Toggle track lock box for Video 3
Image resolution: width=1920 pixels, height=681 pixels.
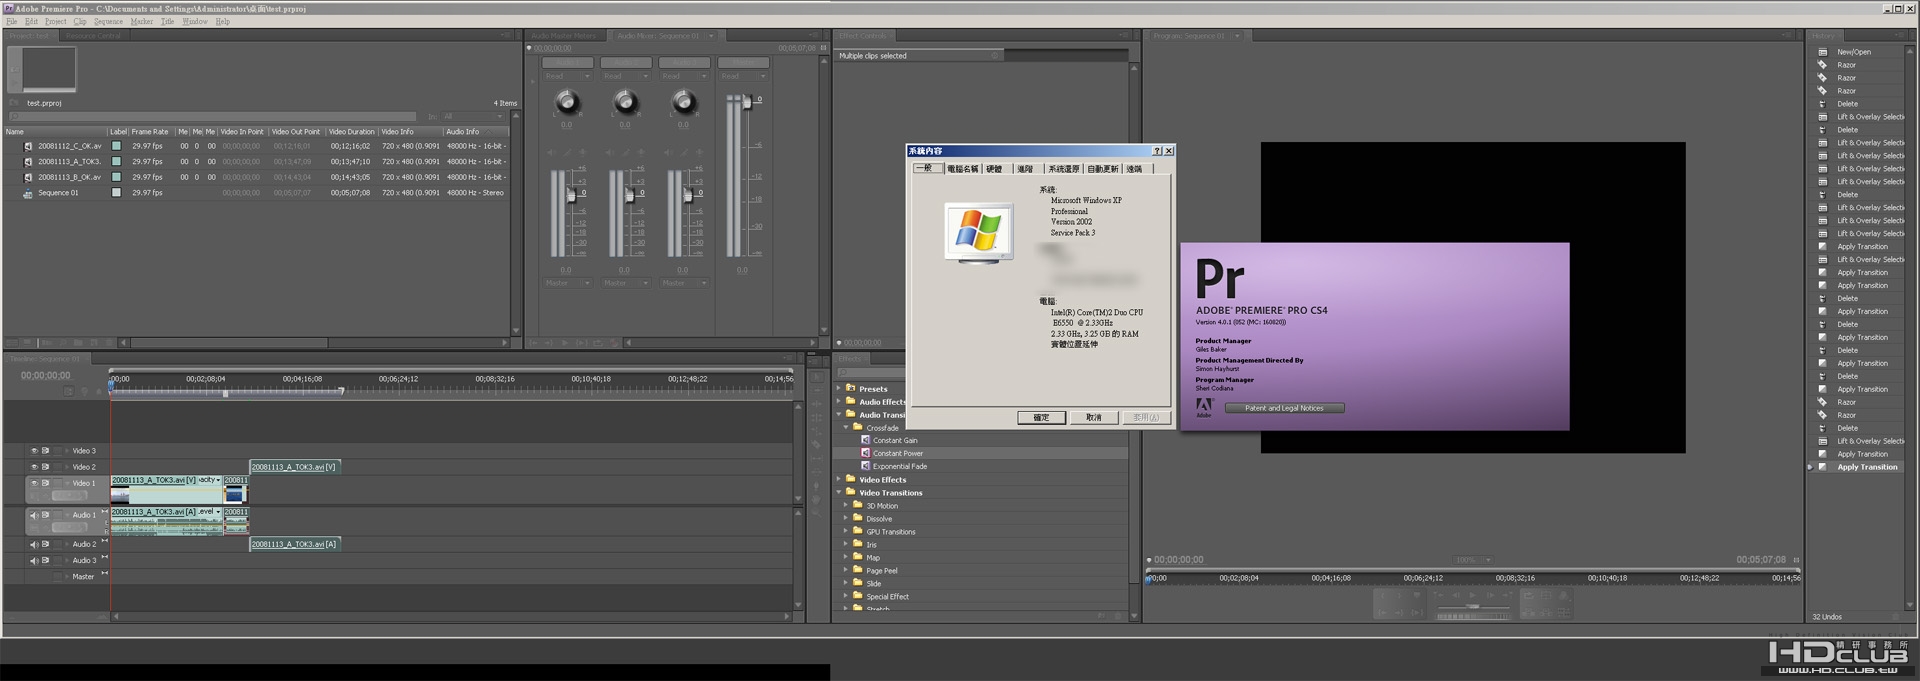tap(58, 451)
